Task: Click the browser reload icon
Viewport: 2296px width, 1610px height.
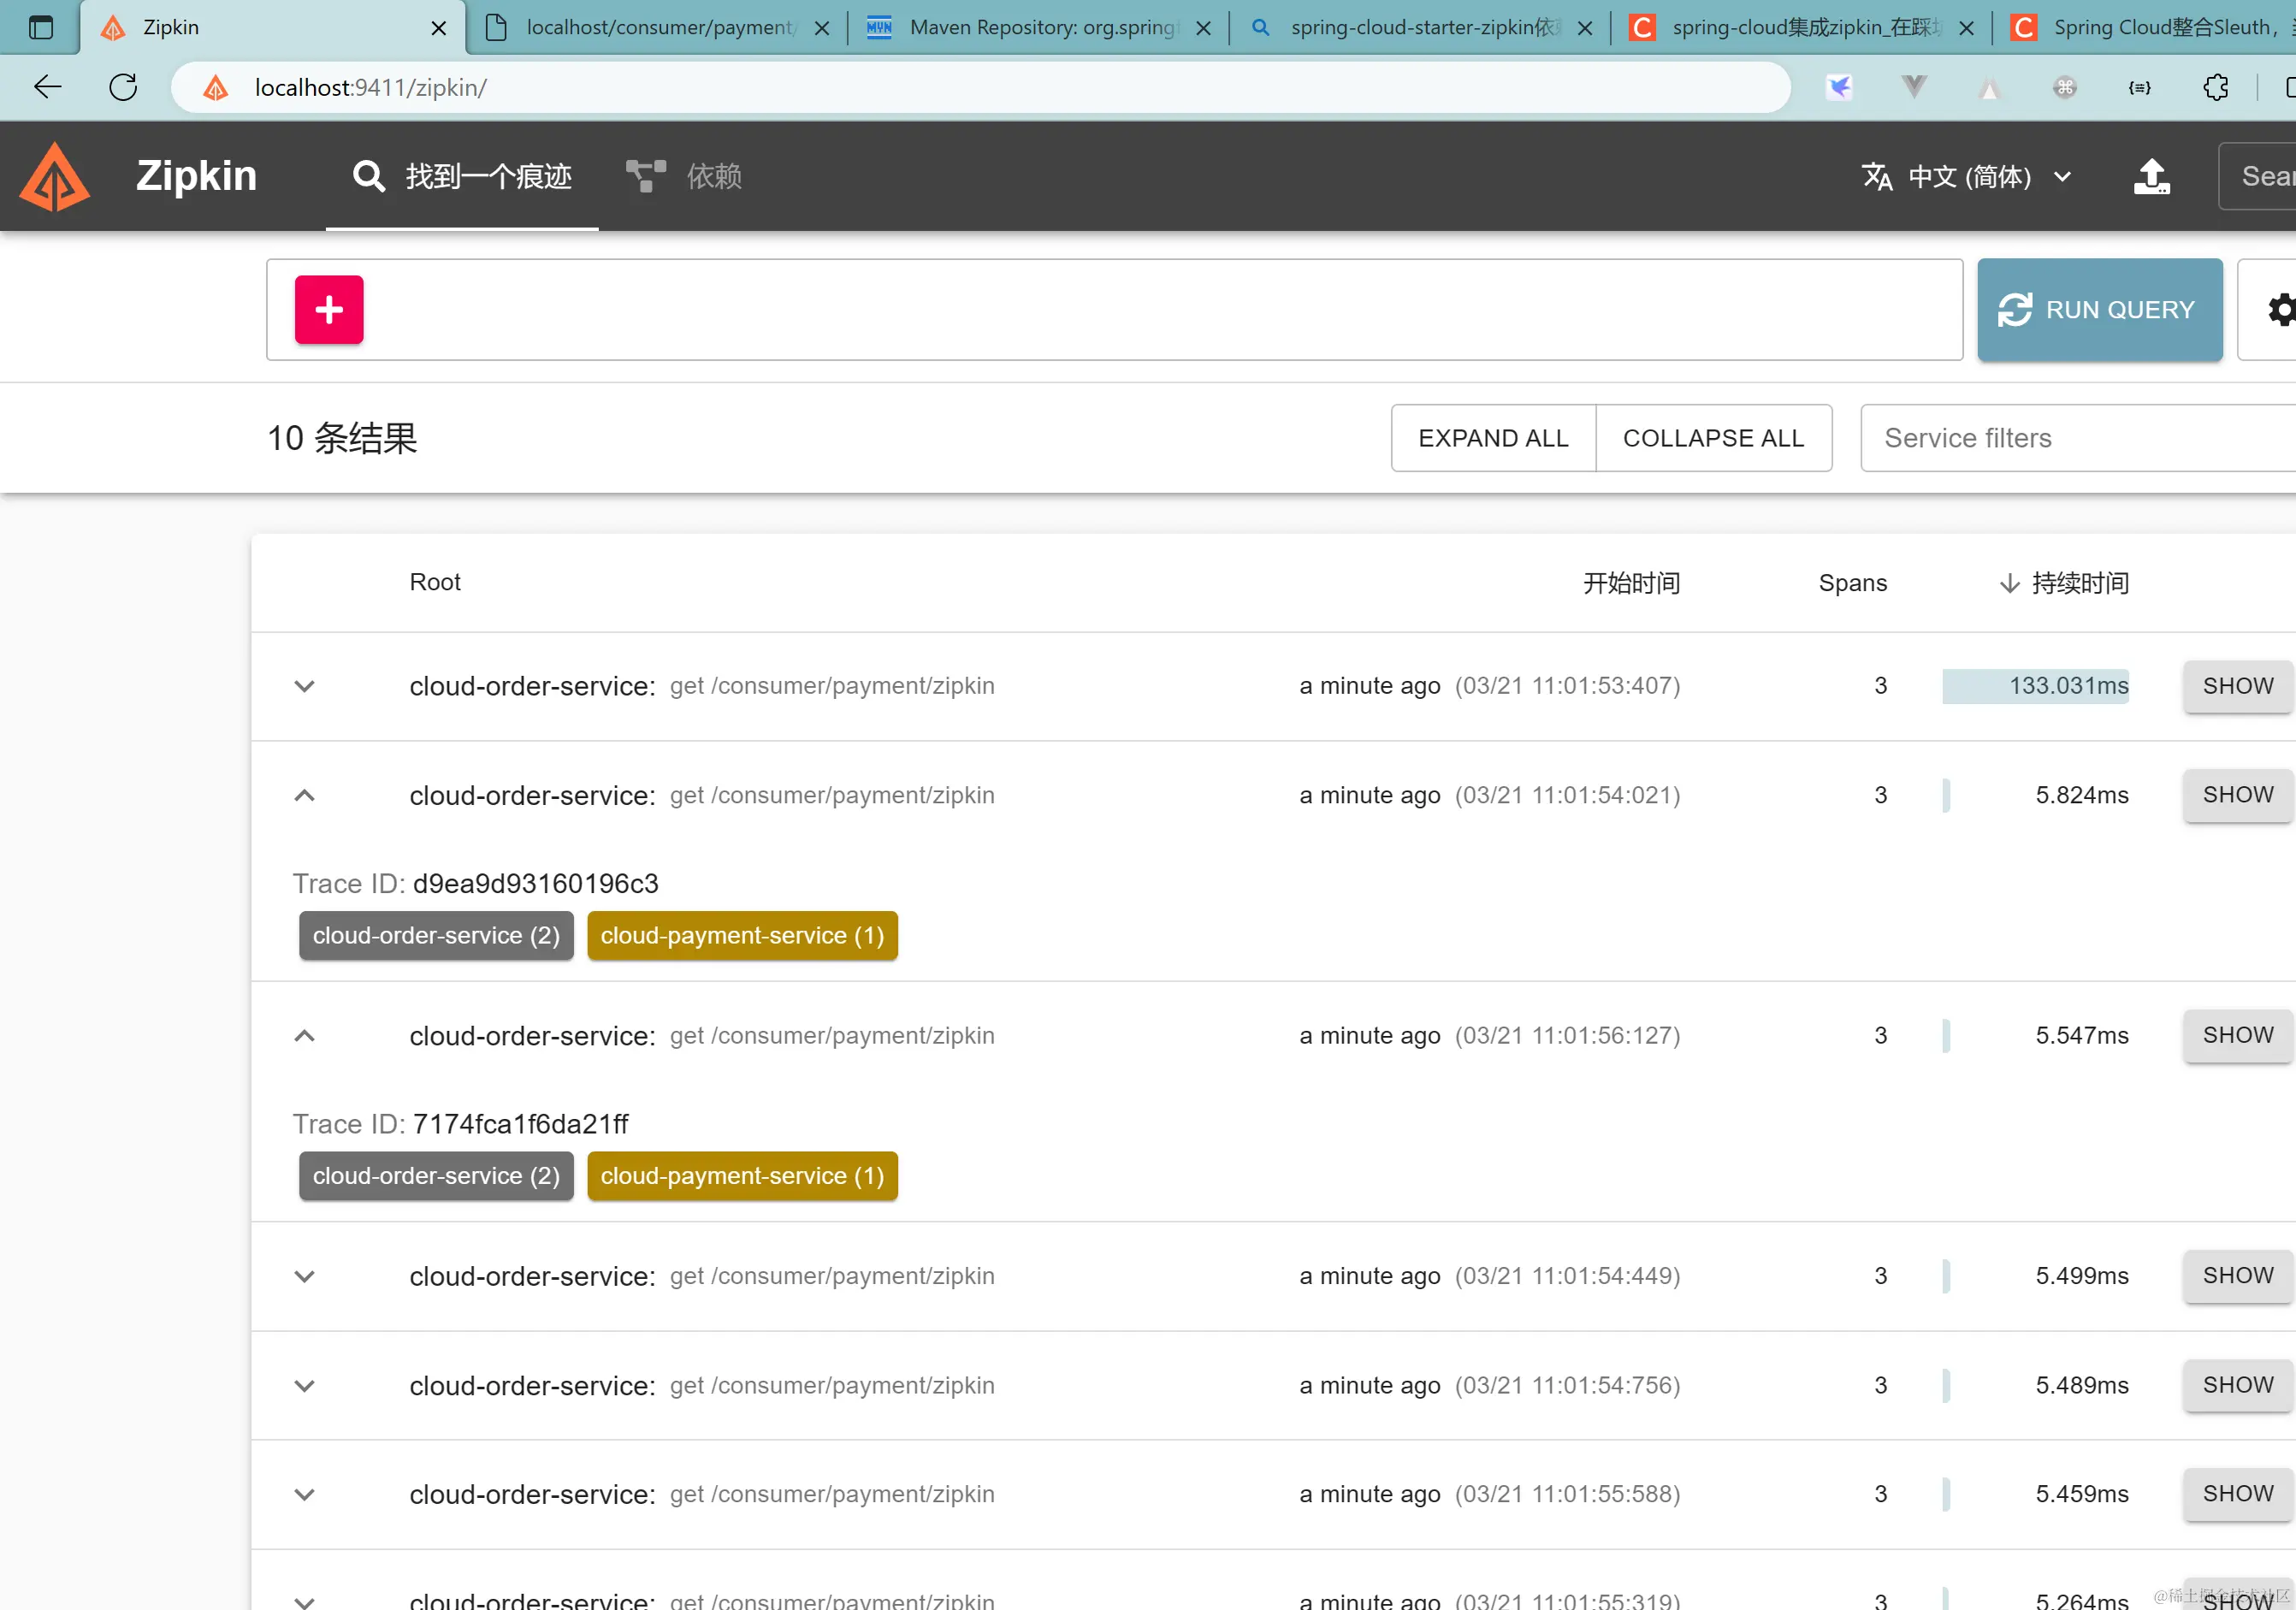Action: click(123, 88)
